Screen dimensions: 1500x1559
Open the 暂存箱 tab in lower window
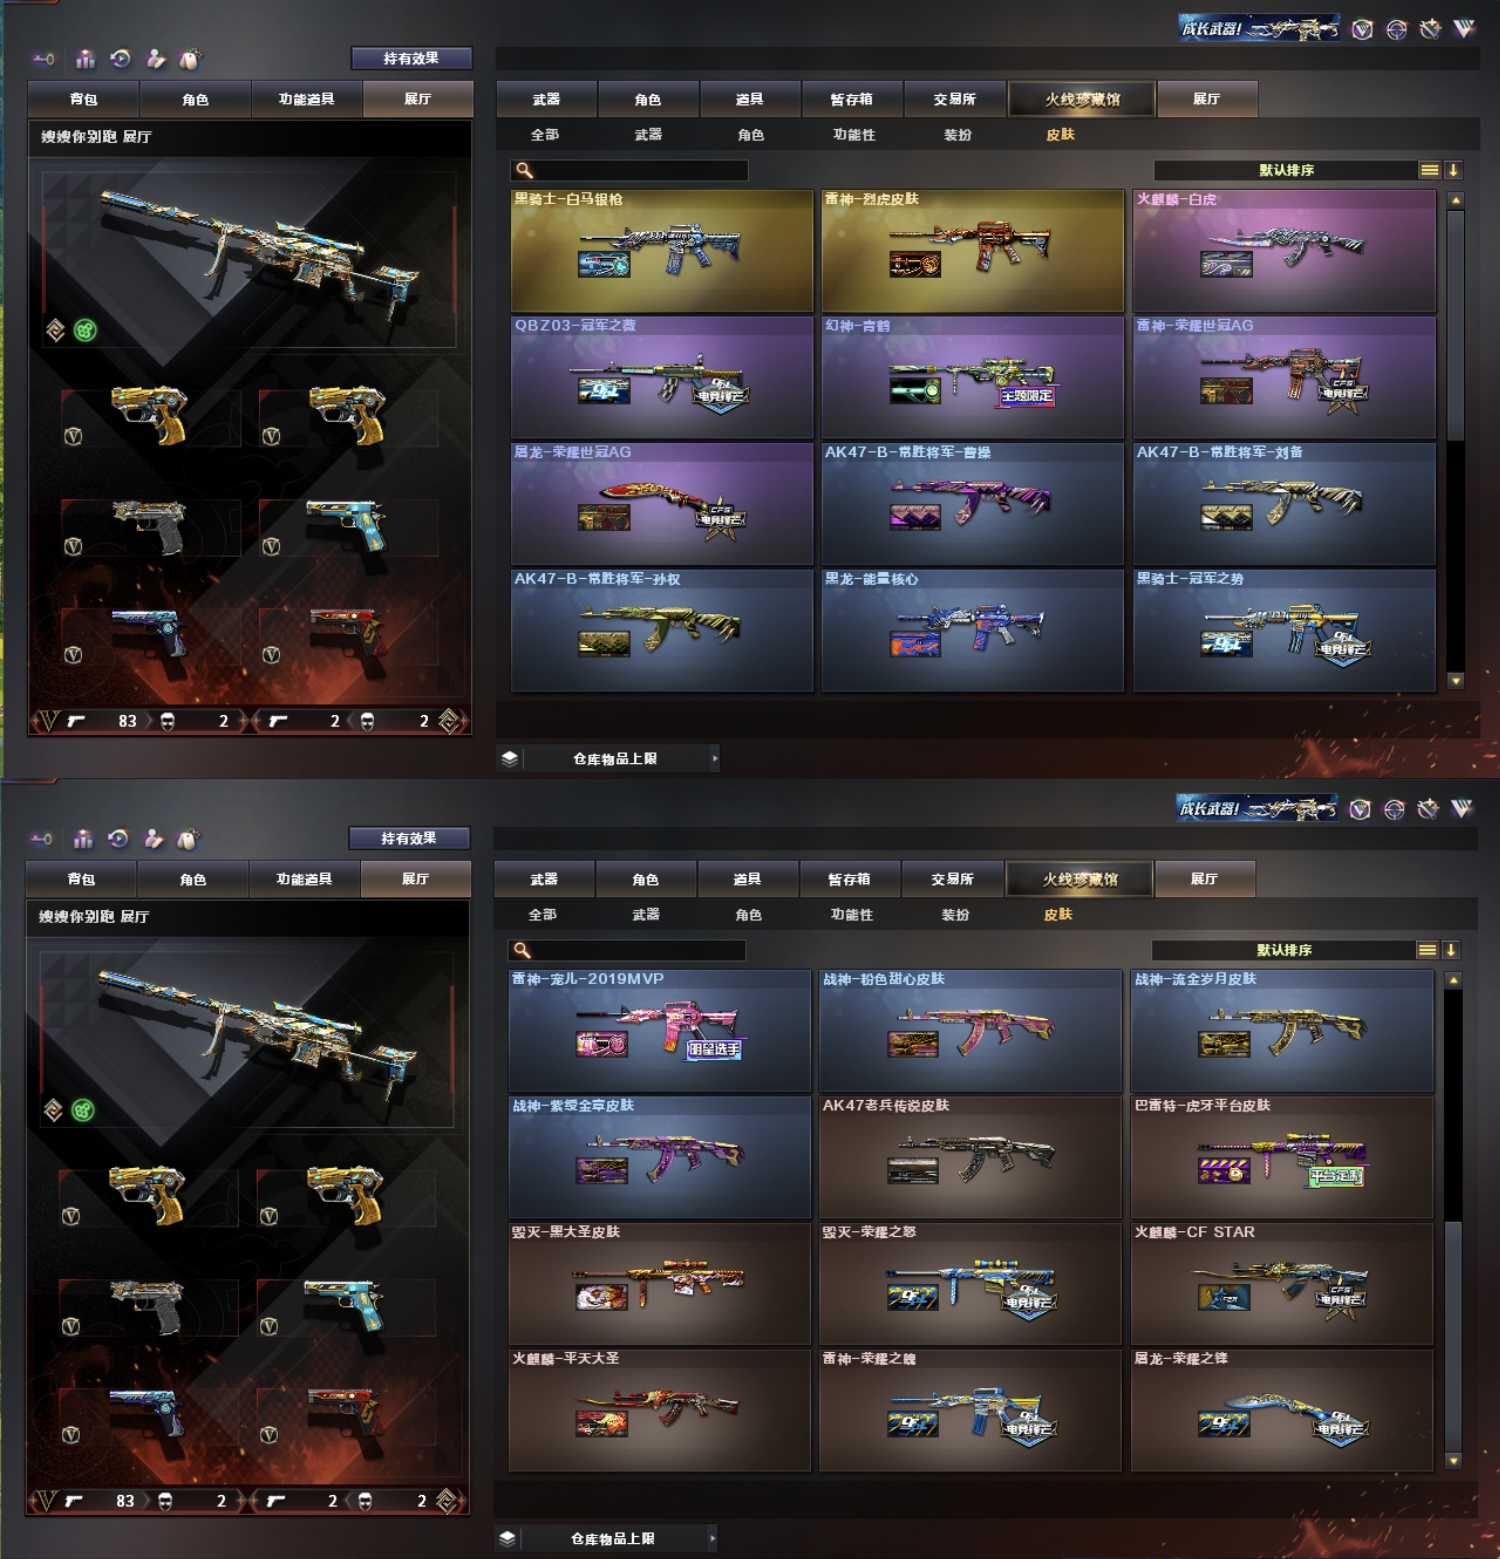(849, 879)
